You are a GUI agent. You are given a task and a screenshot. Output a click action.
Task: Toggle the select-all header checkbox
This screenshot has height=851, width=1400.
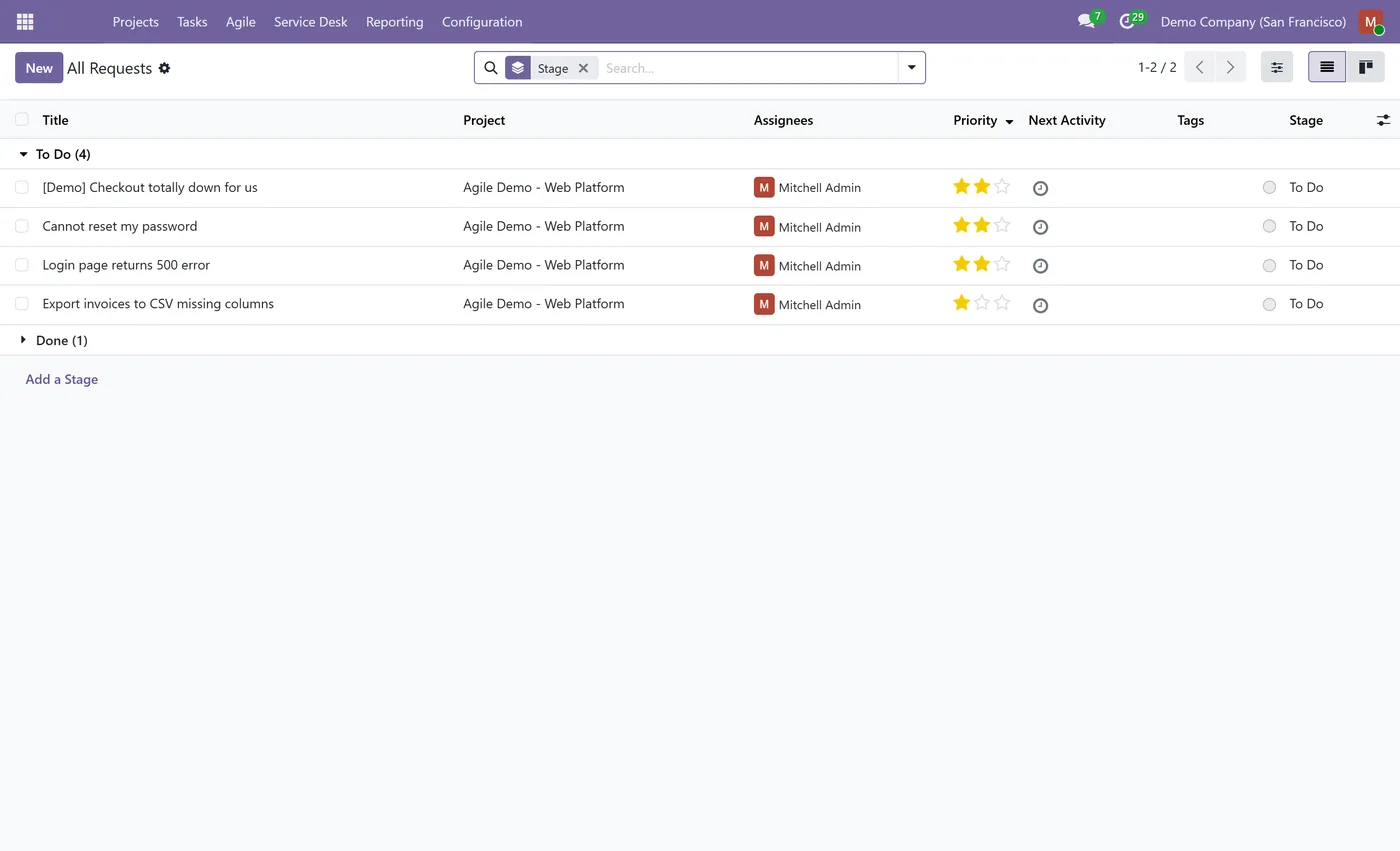click(x=22, y=119)
